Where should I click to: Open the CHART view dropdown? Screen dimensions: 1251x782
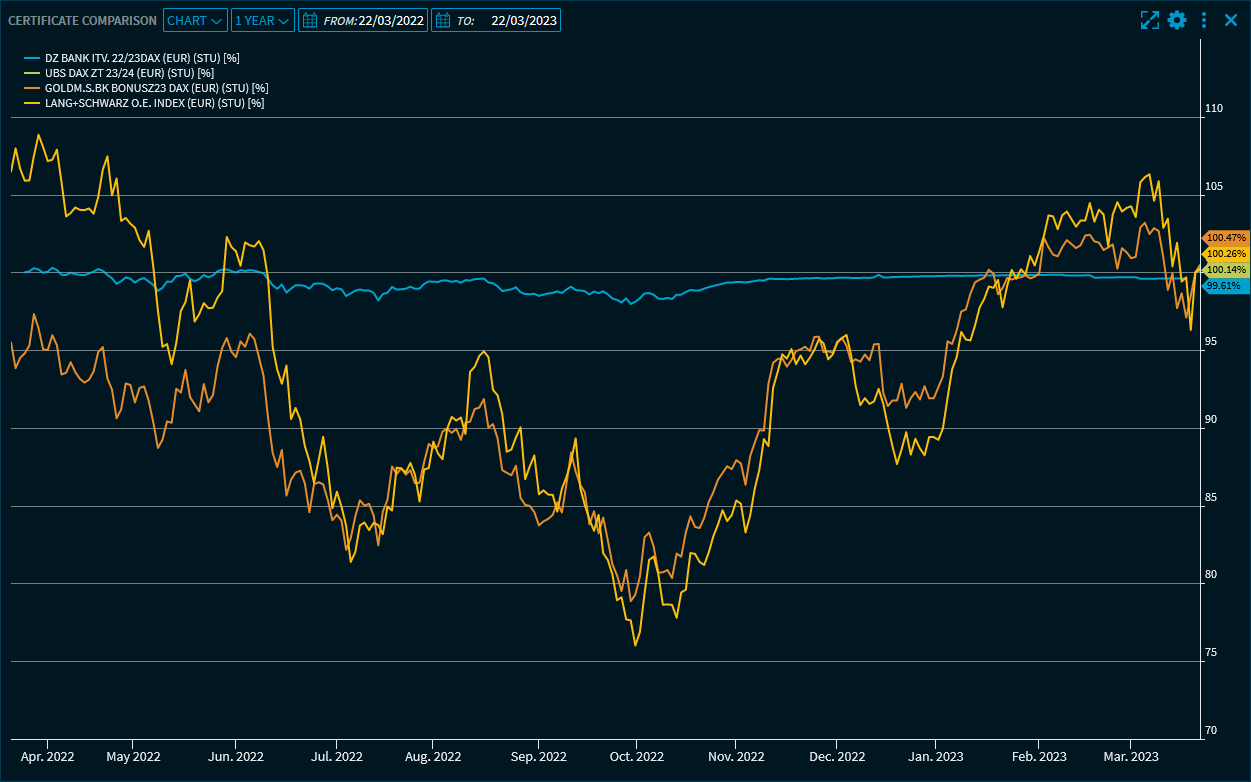tap(194, 20)
